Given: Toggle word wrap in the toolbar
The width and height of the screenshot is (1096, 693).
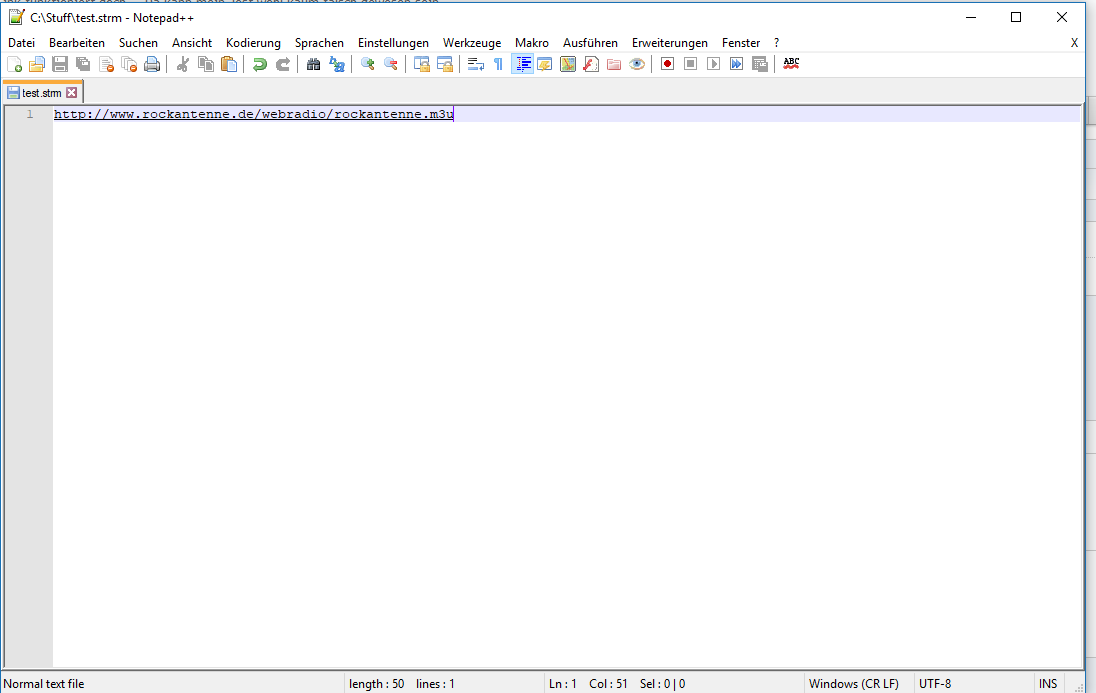Looking at the screenshot, I should 475,64.
